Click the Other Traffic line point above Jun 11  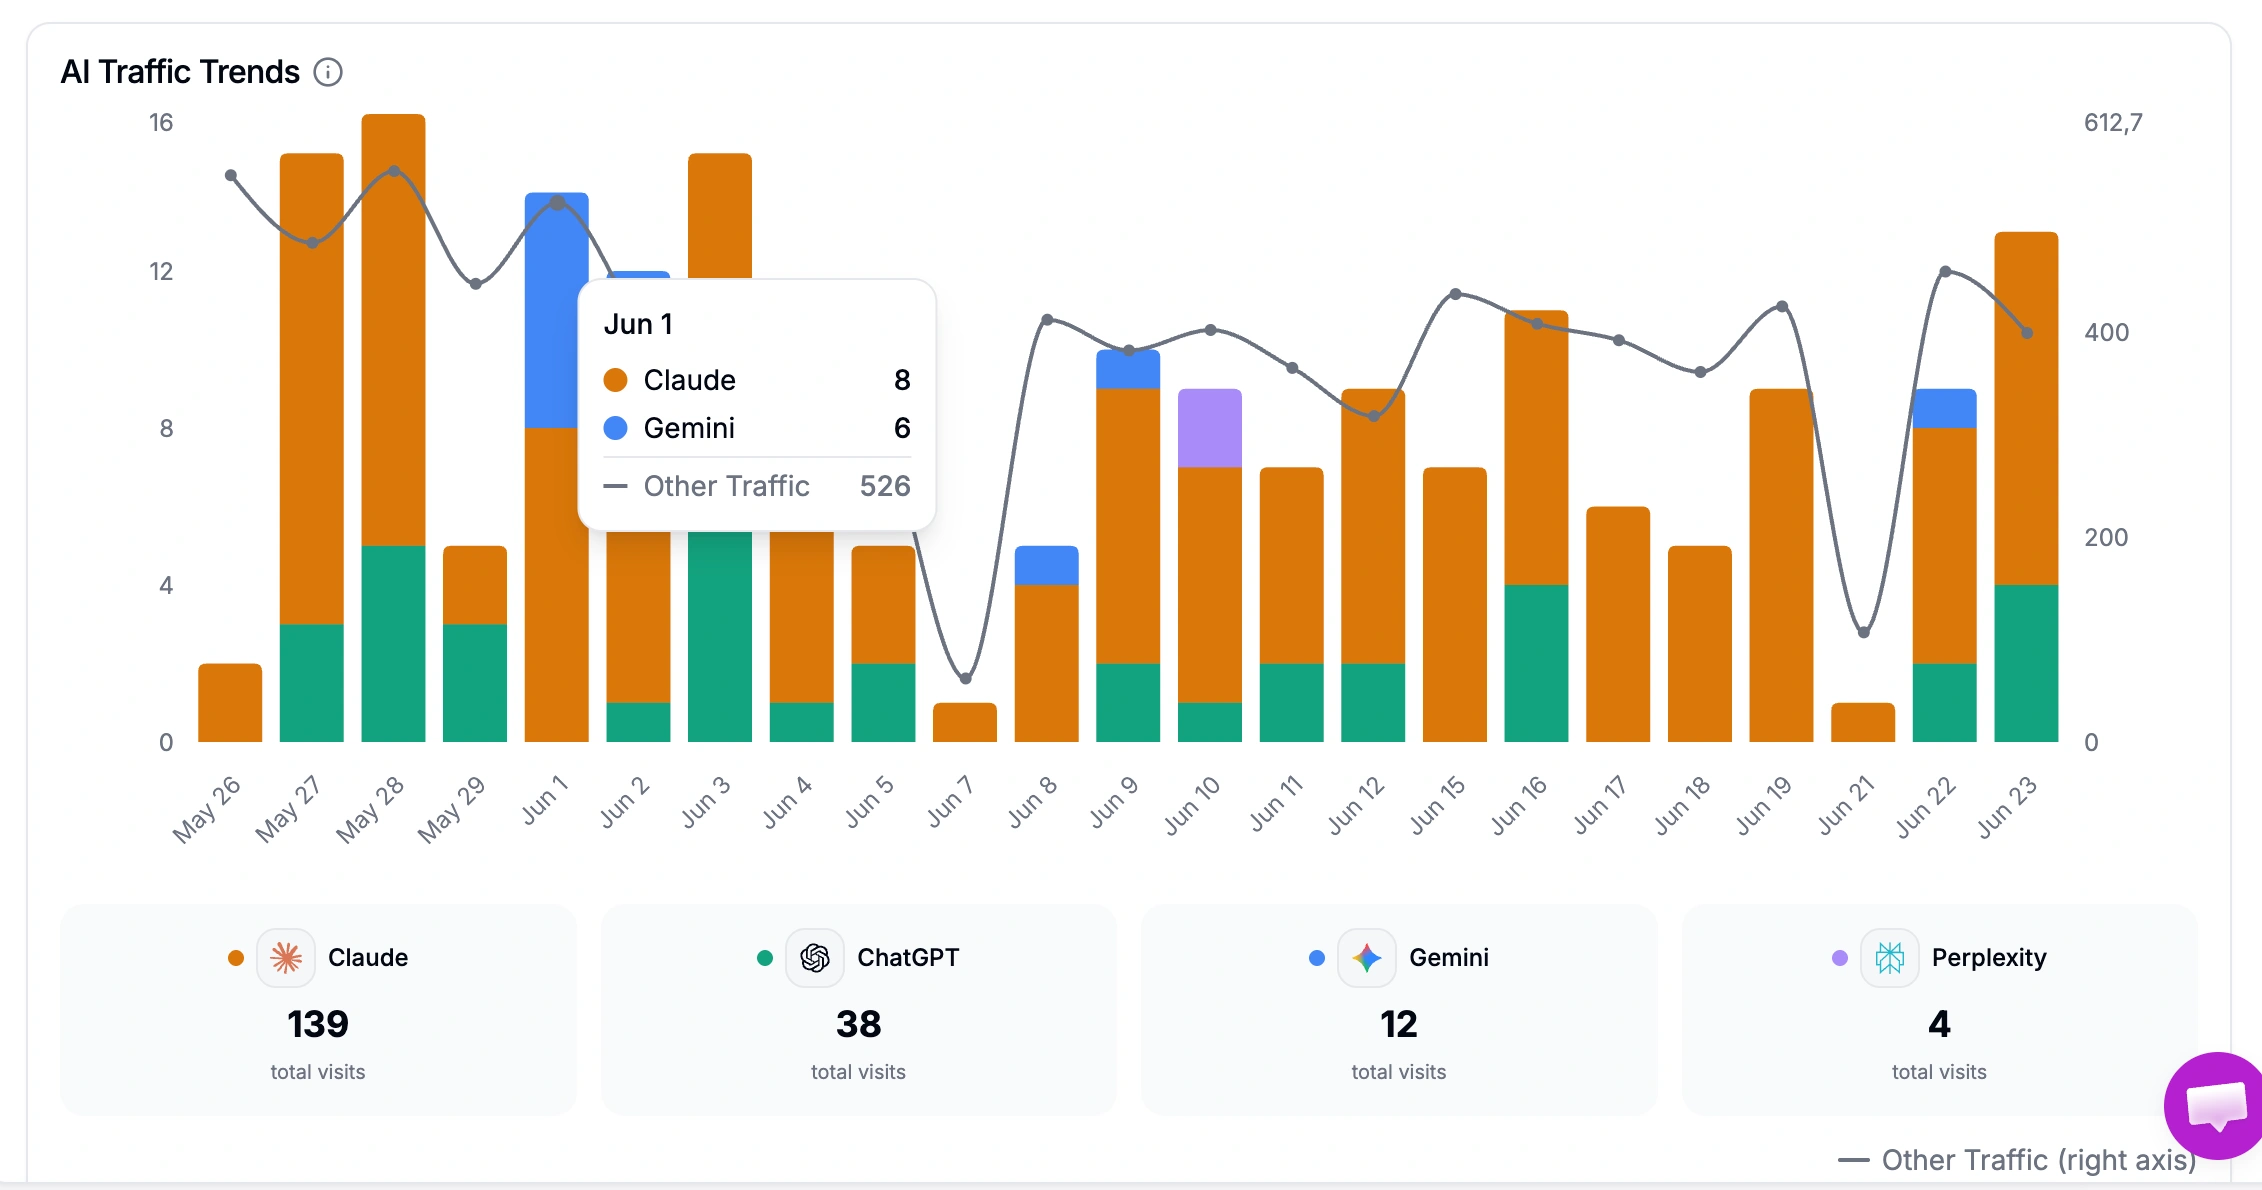pos(1292,368)
